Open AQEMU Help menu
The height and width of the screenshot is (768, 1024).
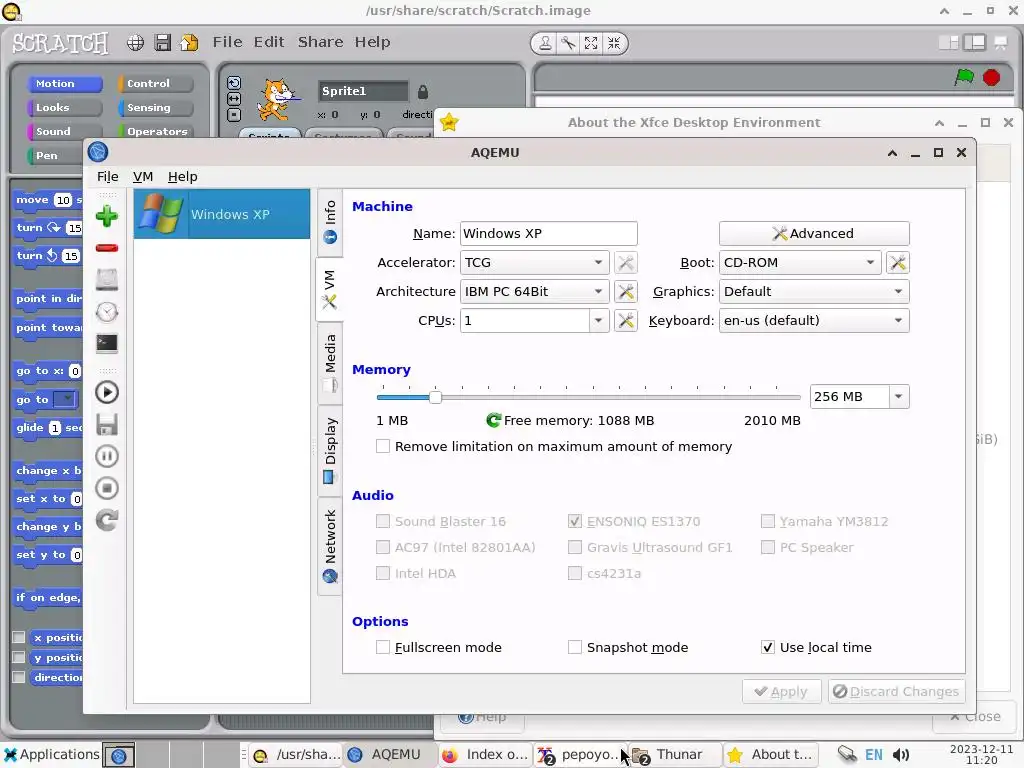click(182, 176)
